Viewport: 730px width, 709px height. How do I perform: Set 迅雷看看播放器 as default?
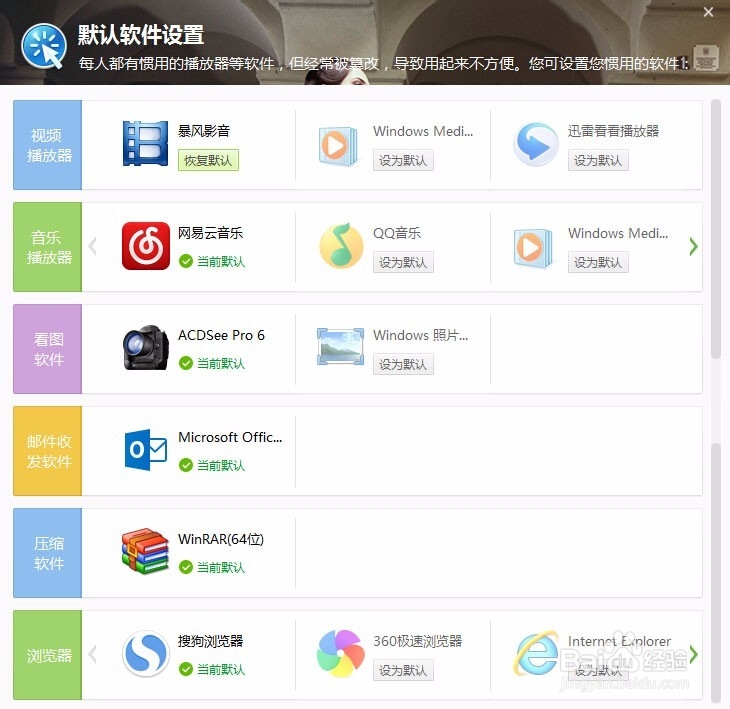(598, 160)
